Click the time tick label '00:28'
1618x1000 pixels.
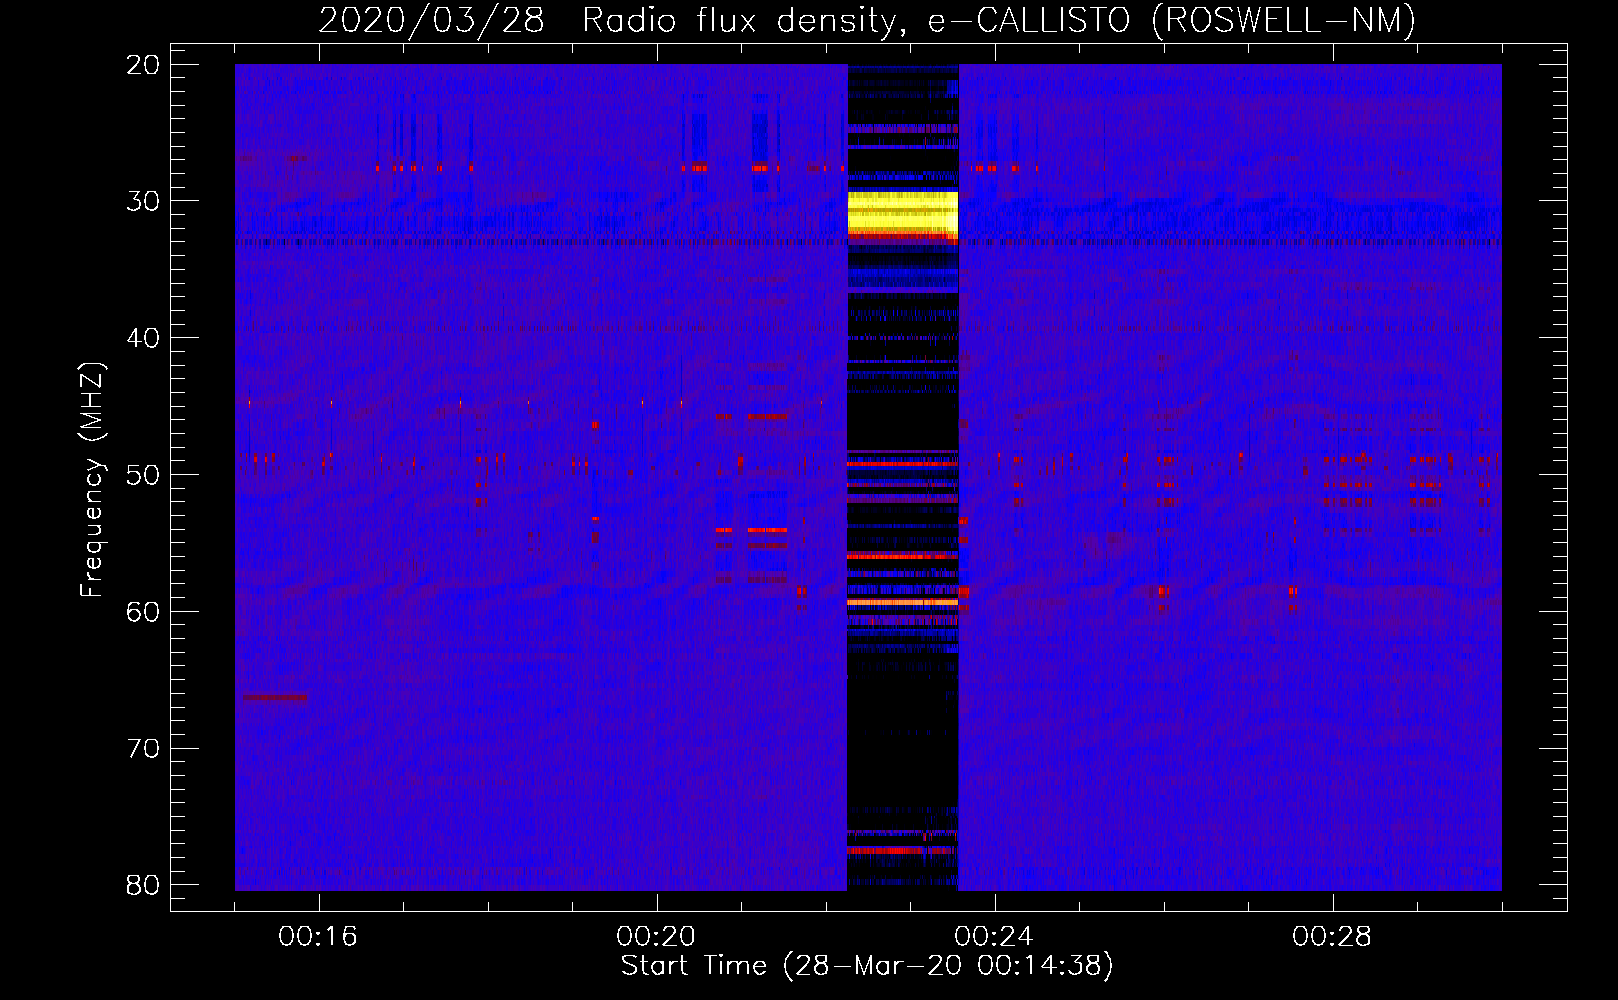click(1332, 937)
